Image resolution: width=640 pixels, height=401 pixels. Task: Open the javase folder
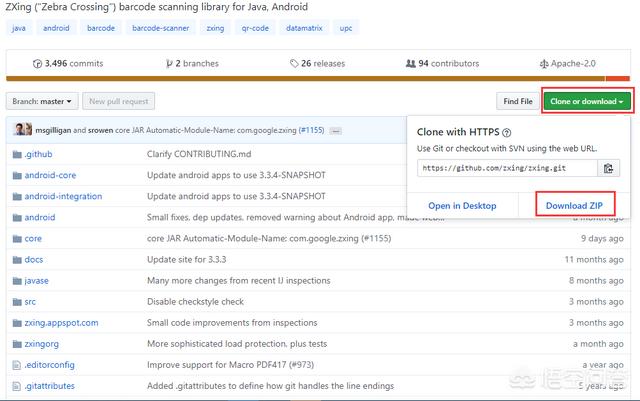coord(36,281)
